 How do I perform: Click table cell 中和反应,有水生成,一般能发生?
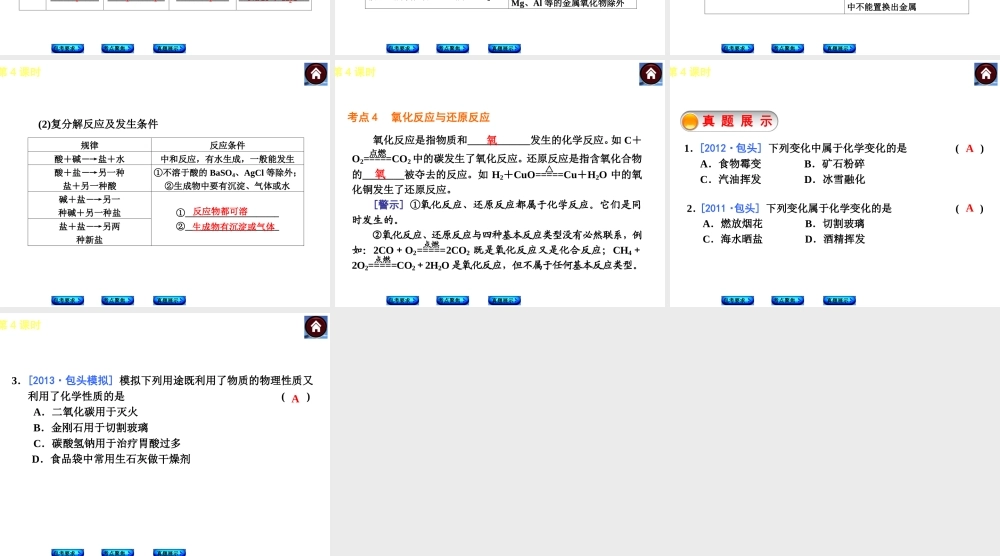(x=227, y=159)
